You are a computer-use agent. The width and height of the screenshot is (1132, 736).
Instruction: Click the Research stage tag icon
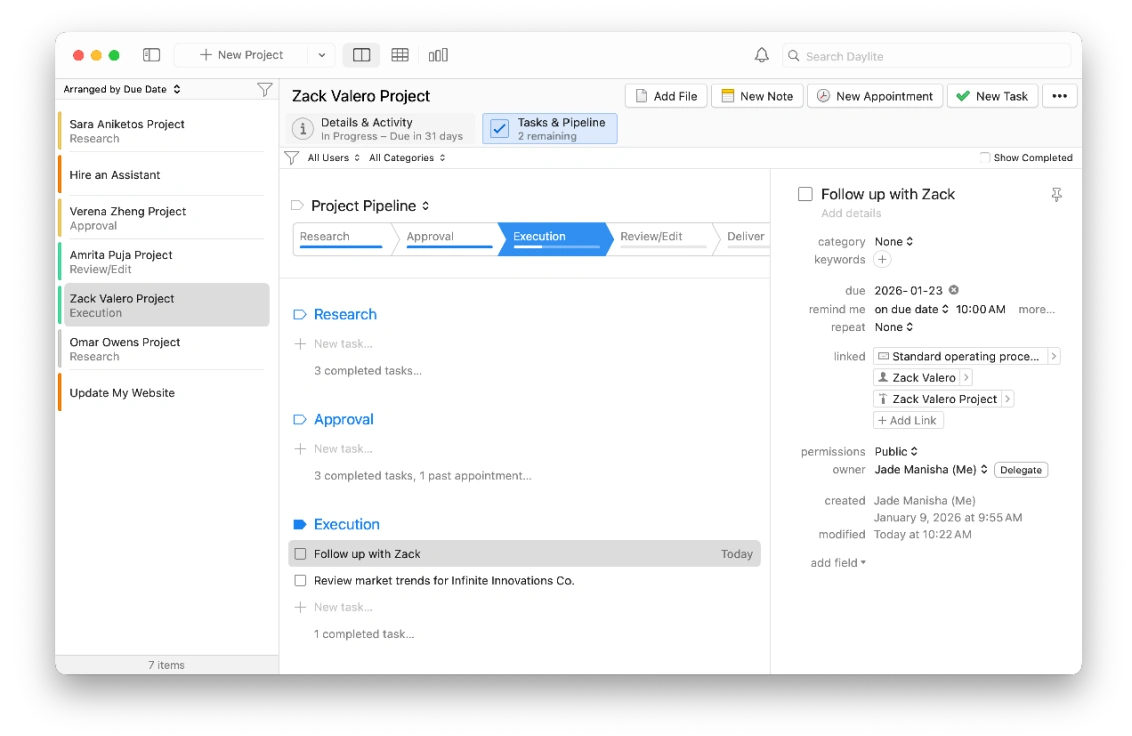coord(300,314)
